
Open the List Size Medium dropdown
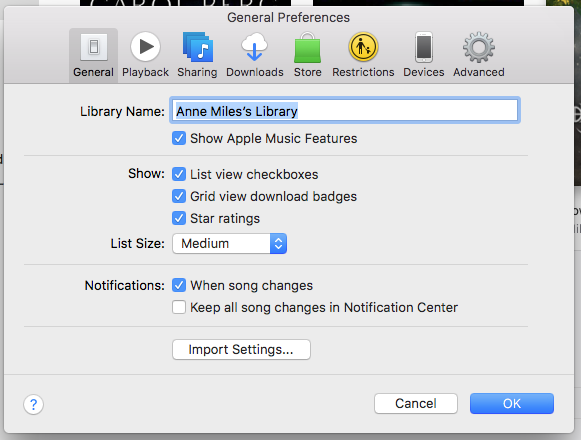pos(229,244)
